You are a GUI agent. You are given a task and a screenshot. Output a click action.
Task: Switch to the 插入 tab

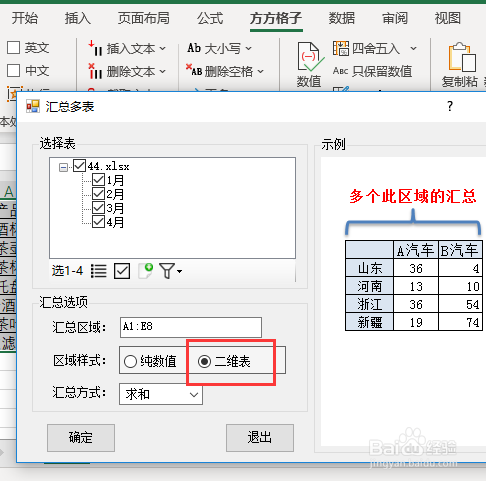(x=78, y=18)
